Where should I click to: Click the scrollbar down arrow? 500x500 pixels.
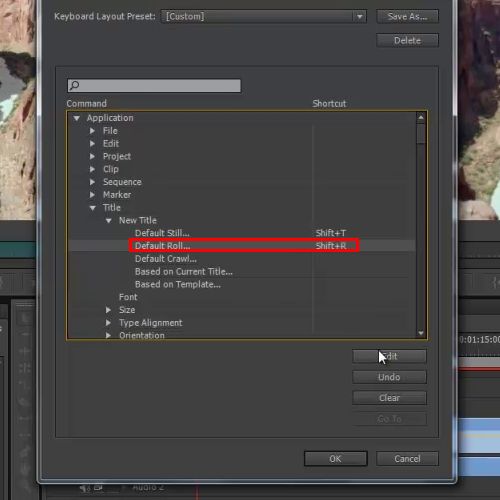(x=421, y=333)
